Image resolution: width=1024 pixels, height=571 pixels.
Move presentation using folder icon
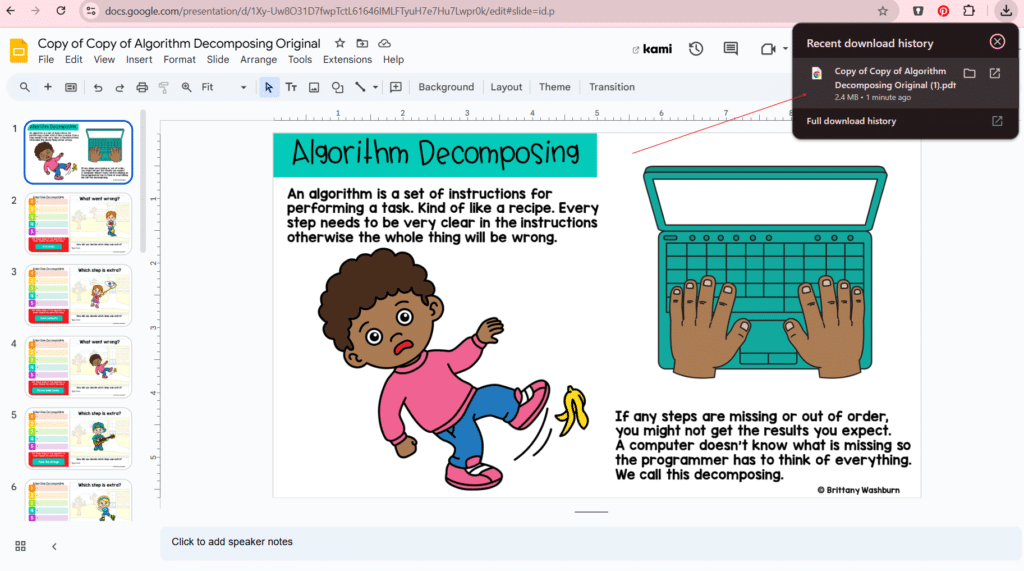(362, 43)
